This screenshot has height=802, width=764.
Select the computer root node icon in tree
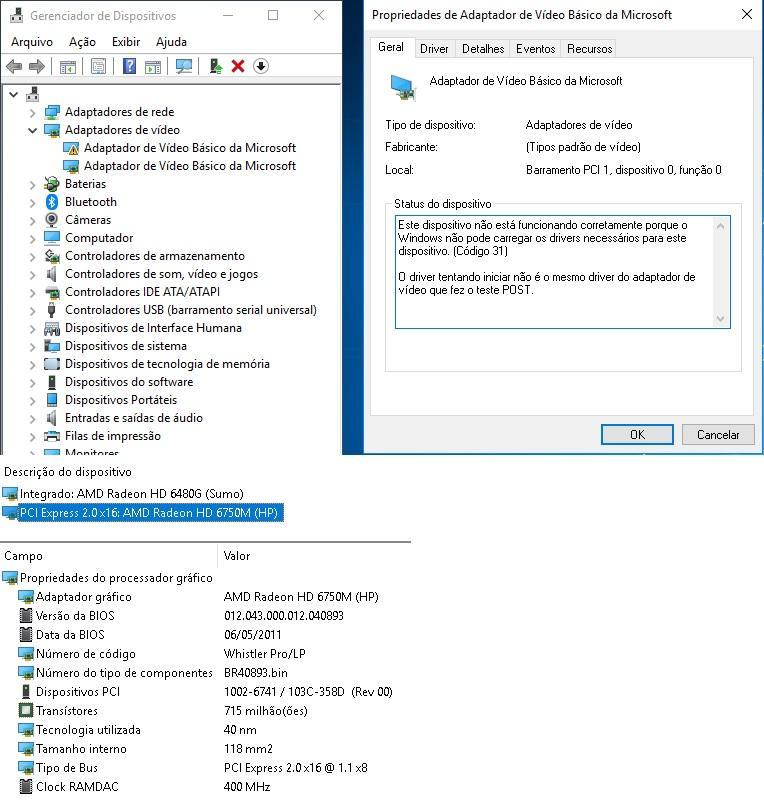click(33, 94)
